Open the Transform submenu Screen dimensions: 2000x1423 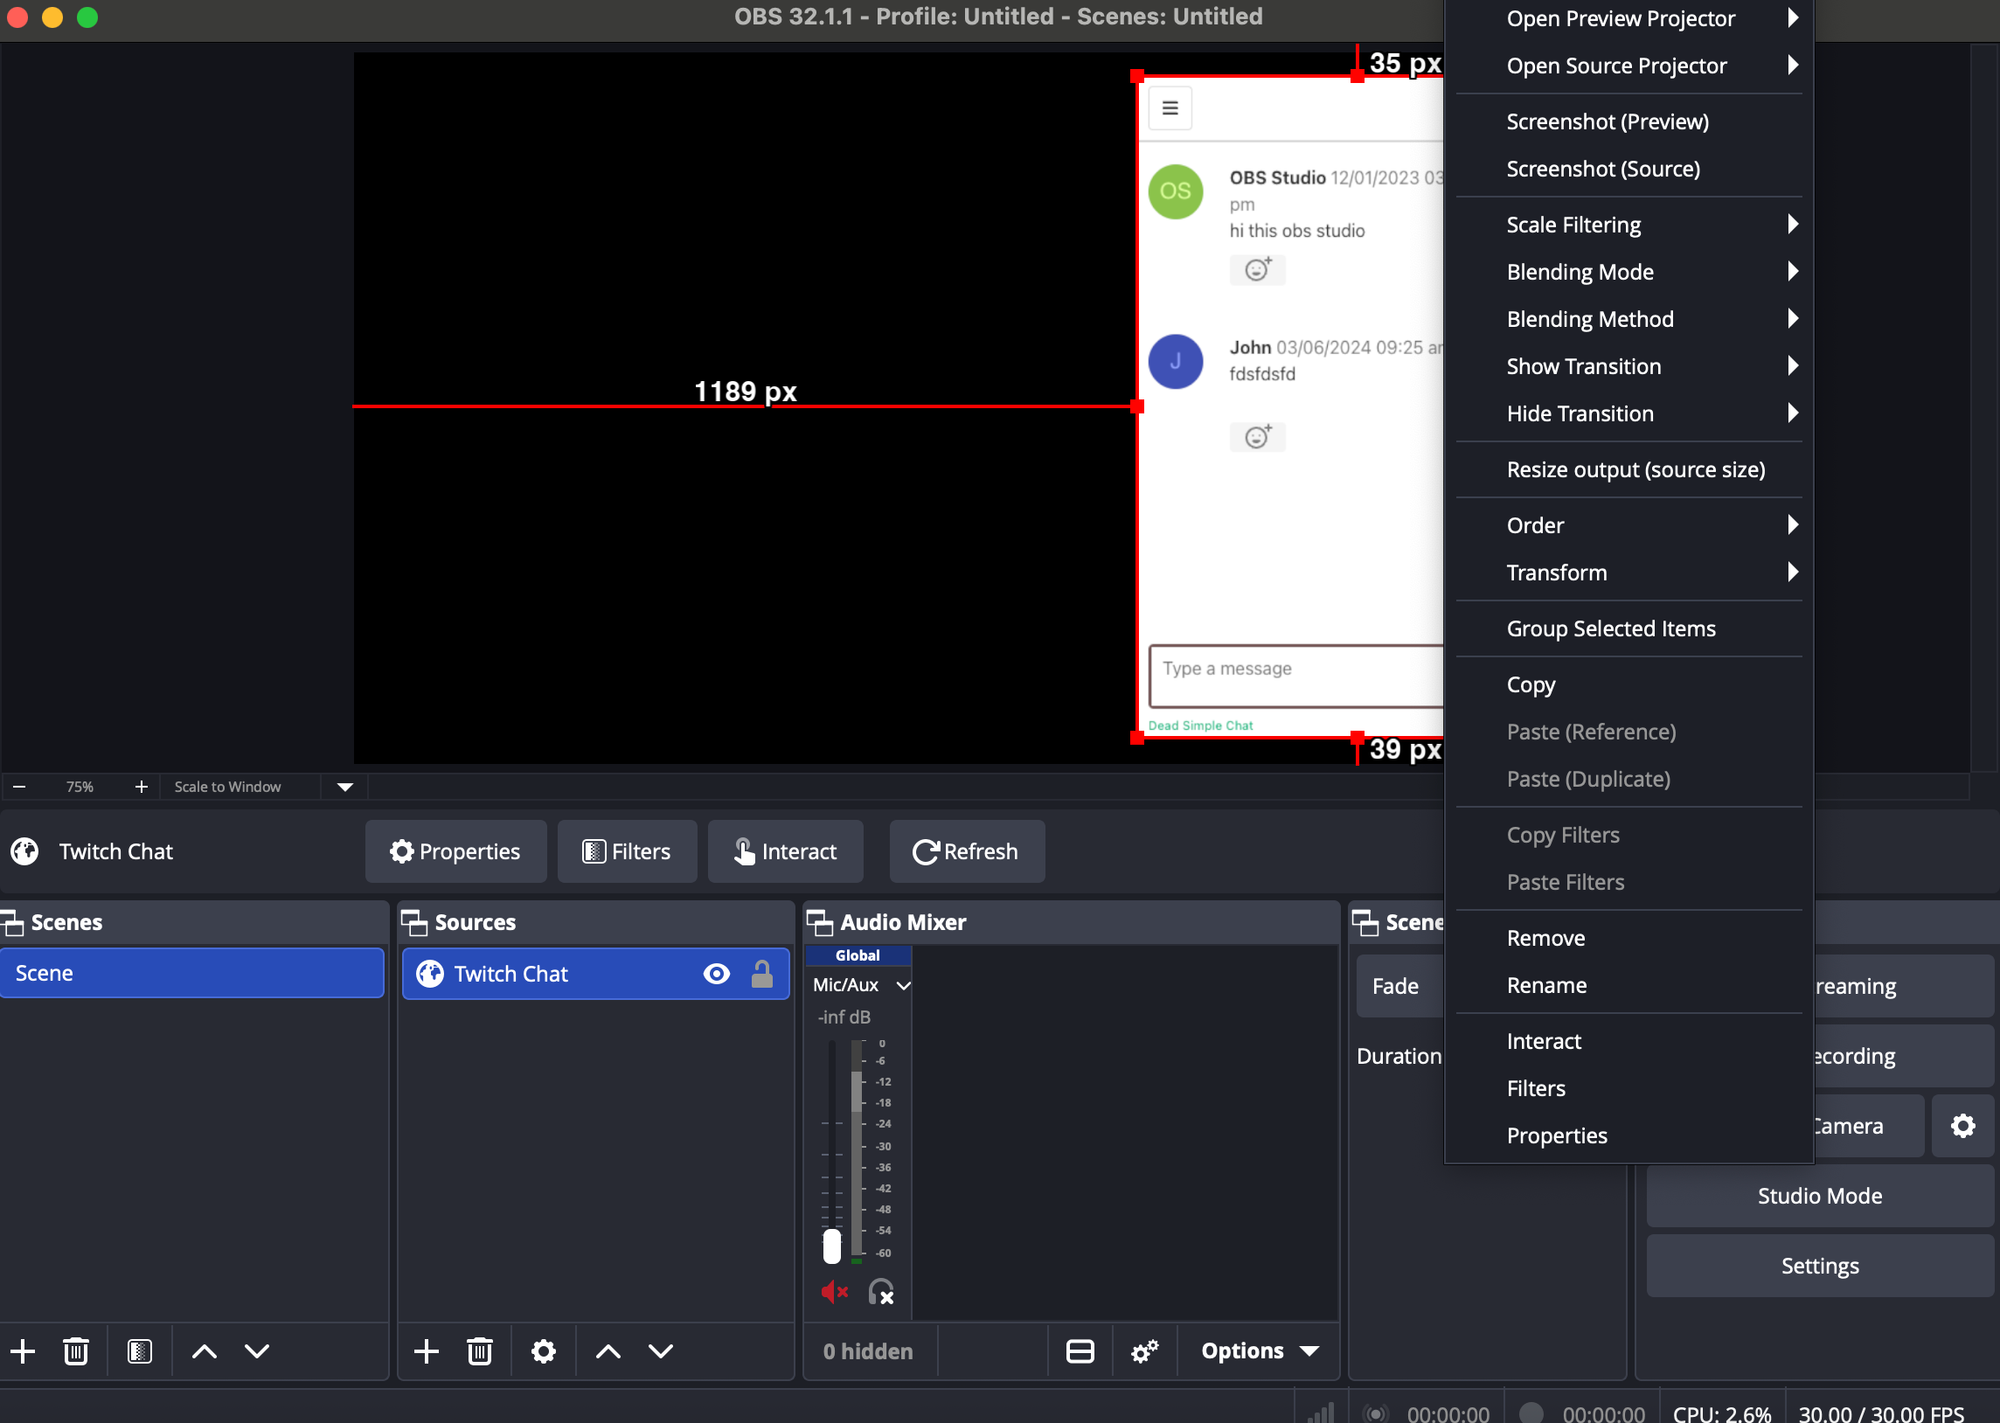(1556, 573)
